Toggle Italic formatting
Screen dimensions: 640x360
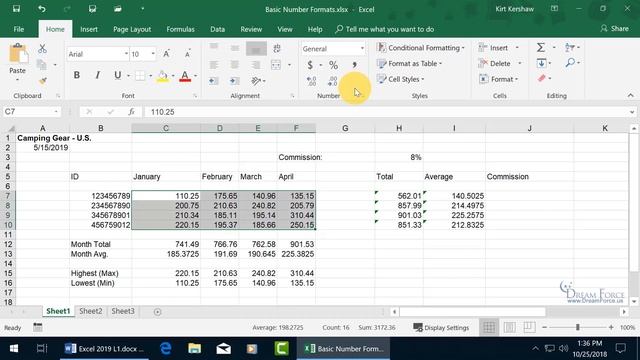(97, 75)
